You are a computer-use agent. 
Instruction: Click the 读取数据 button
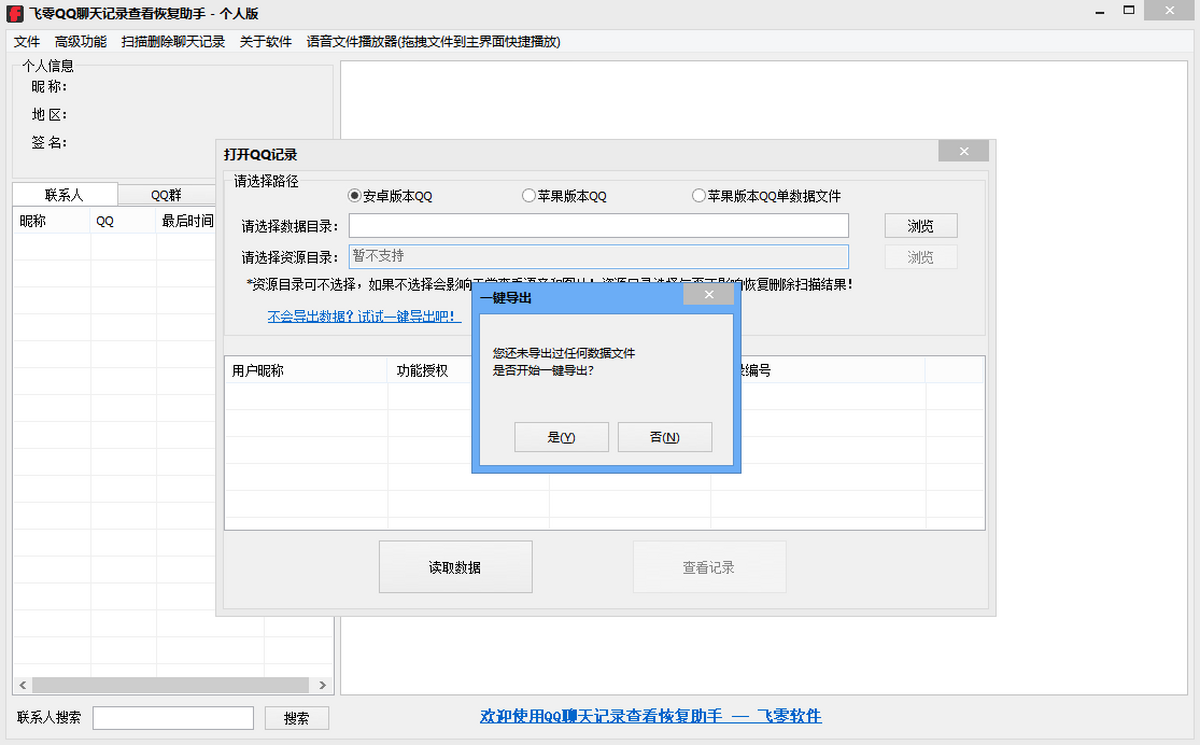point(455,567)
